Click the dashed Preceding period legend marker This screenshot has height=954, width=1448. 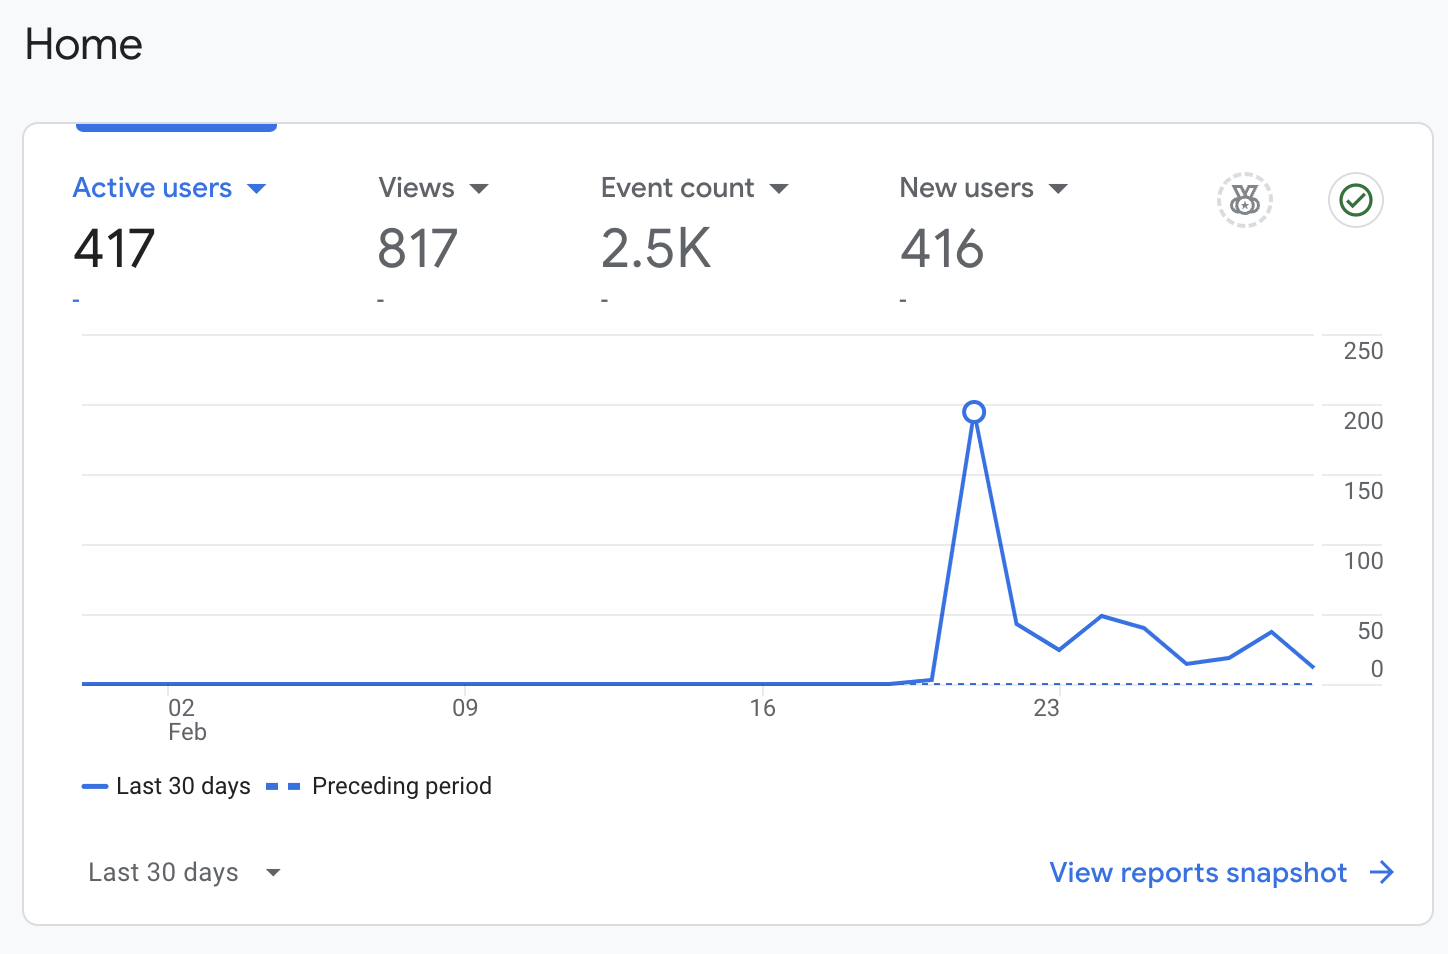point(283,787)
